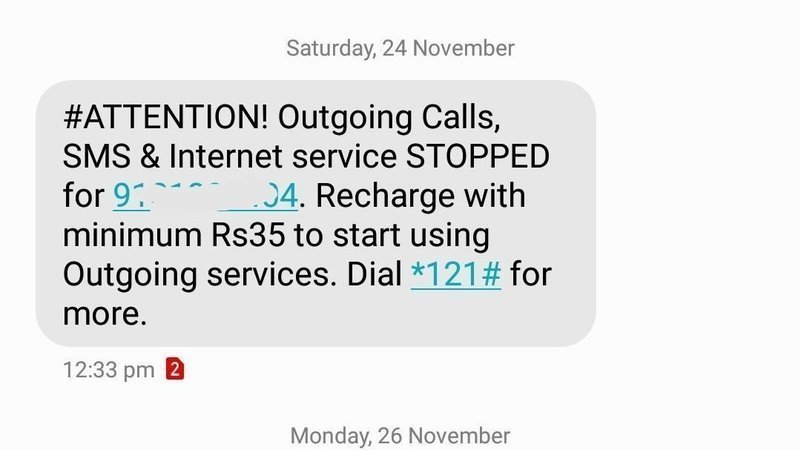The image size is (800, 450).
Task: Open the *121# dial link
Action: [456, 274]
